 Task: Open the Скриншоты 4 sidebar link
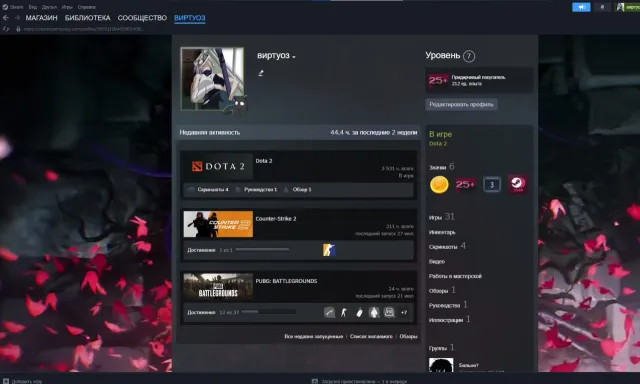point(447,246)
